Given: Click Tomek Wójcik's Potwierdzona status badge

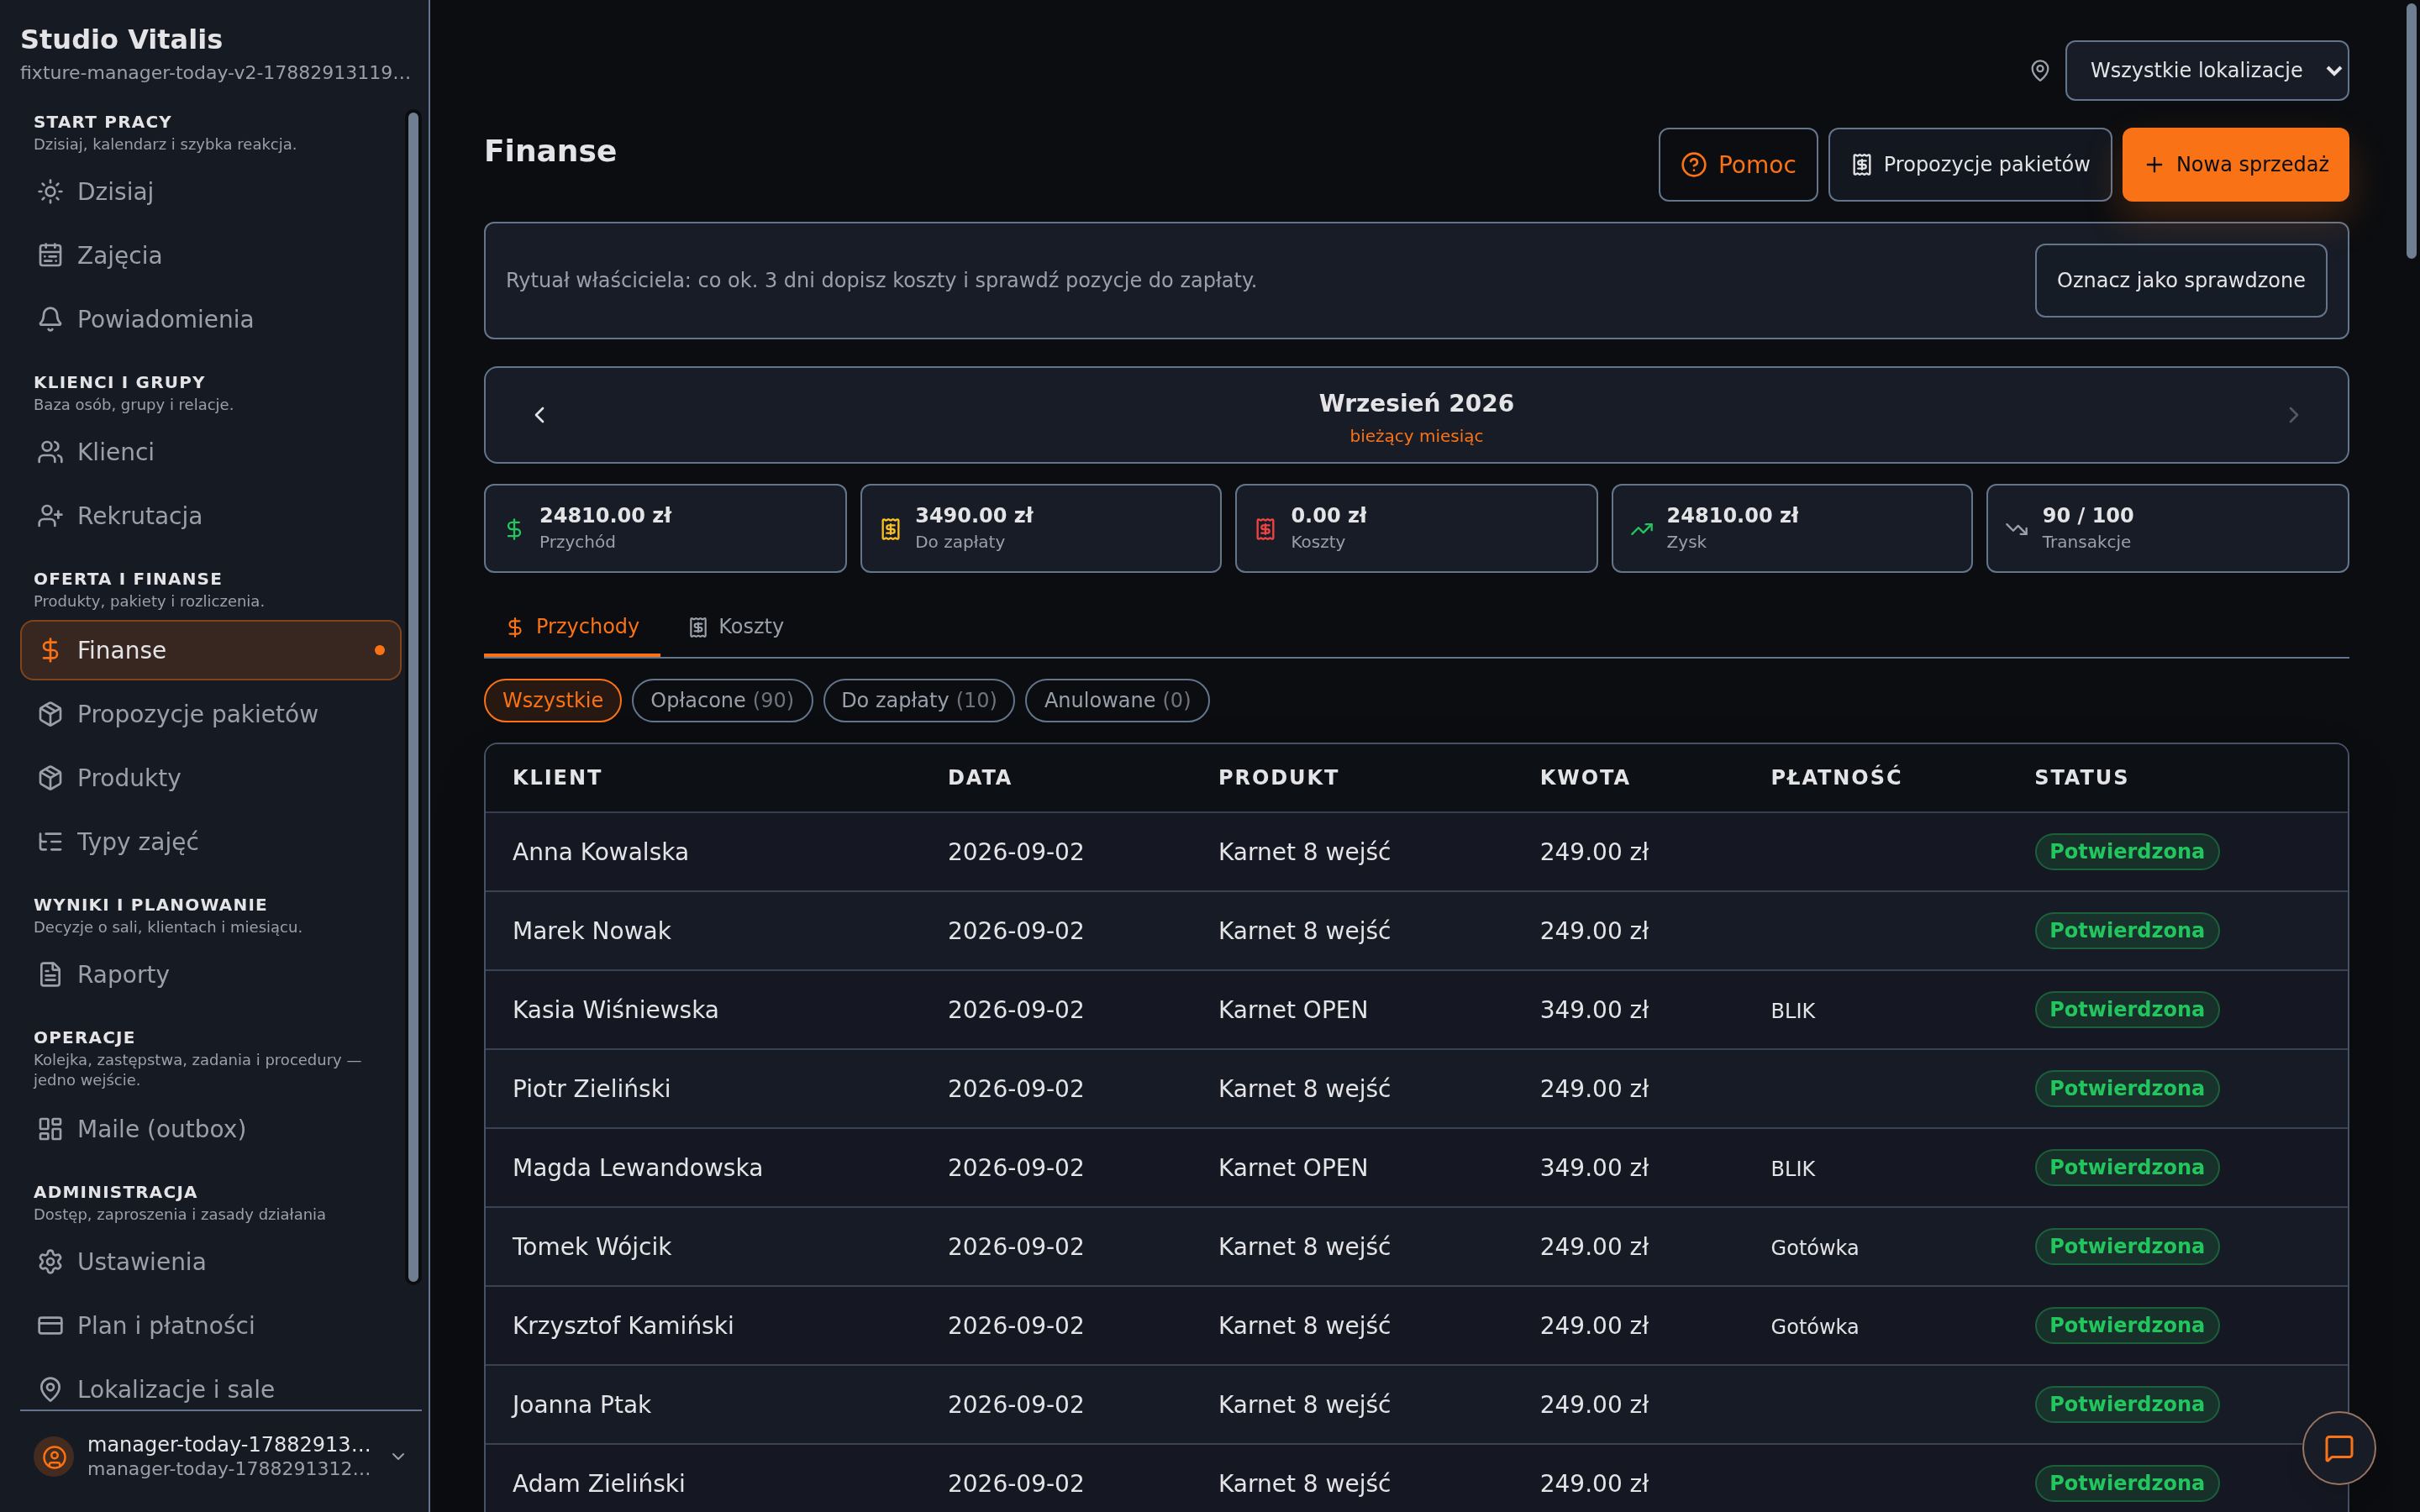Looking at the screenshot, I should (2126, 1247).
